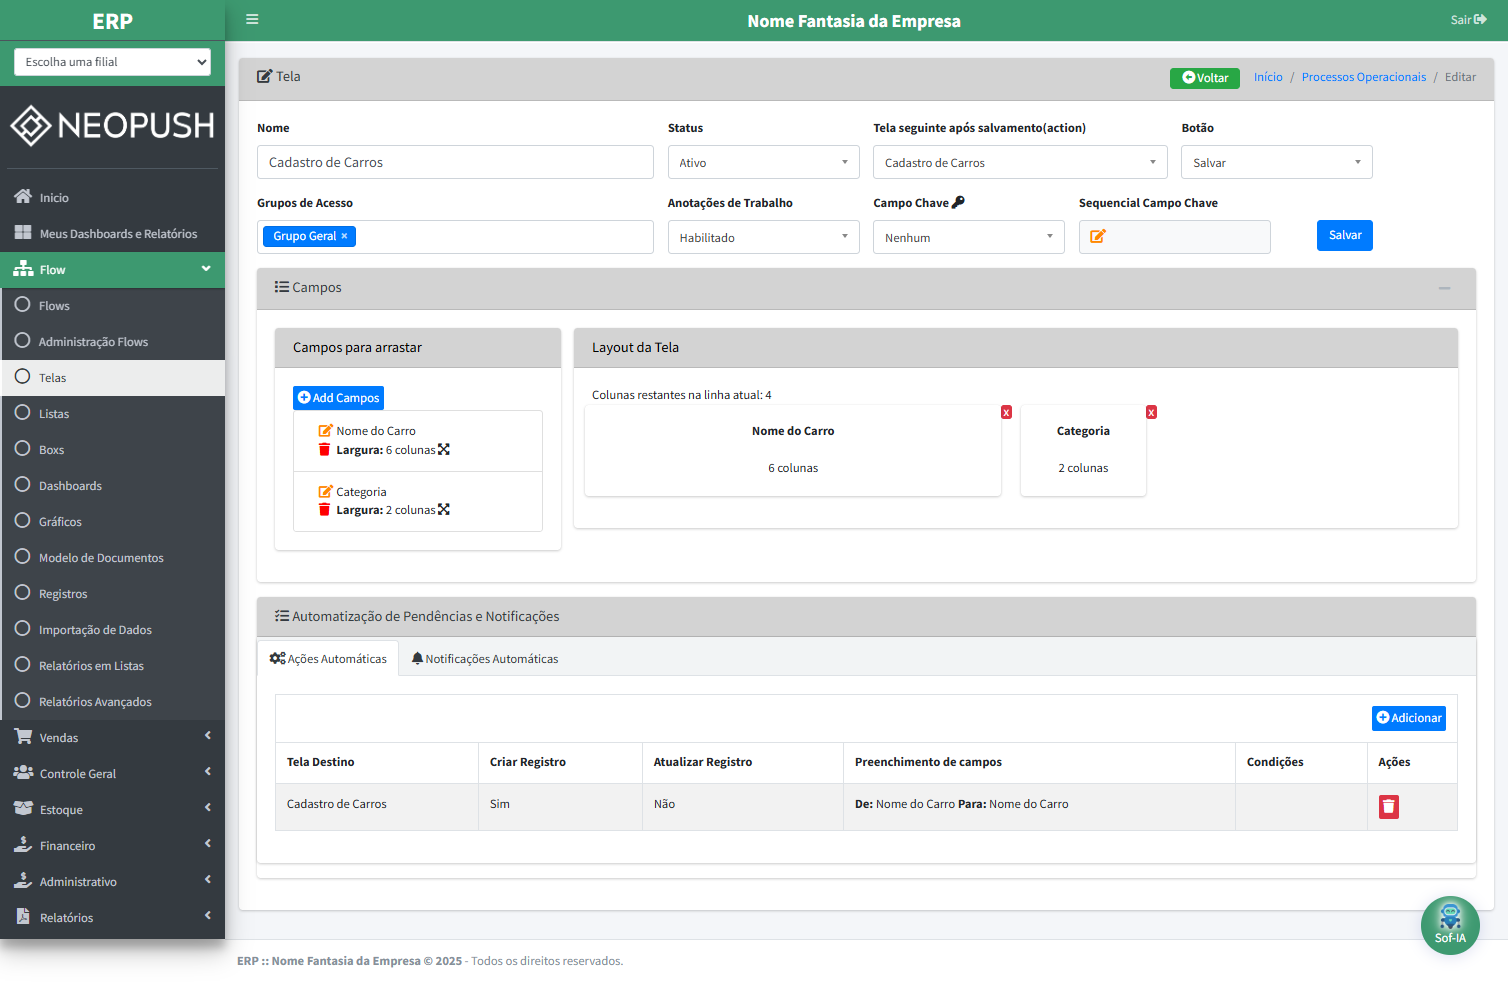Expand the Relatórios sidebar menu
Screen dimensions: 1508x982
(x=112, y=918)
